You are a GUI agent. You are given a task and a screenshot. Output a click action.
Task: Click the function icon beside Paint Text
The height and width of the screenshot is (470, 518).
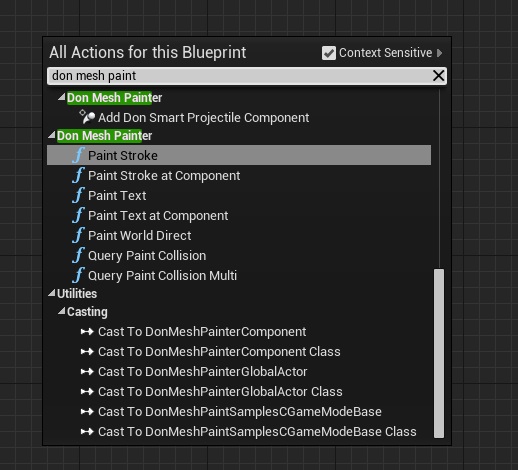coord(78,195)
